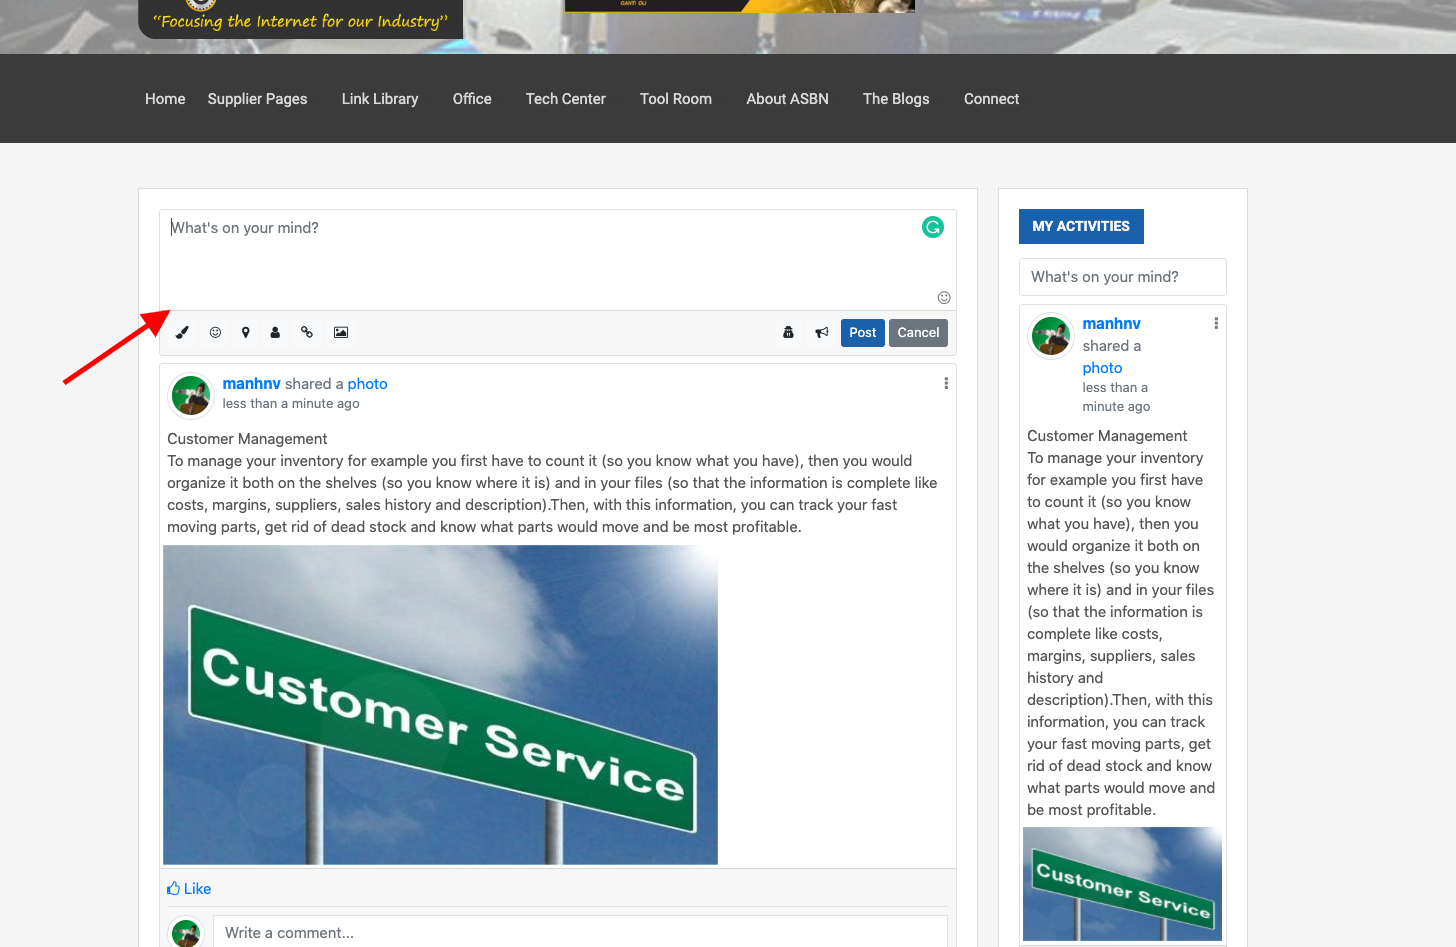The width and height of the screenshot is (1456, 947).
Task: Click the Post button
Action: [863, 333]
